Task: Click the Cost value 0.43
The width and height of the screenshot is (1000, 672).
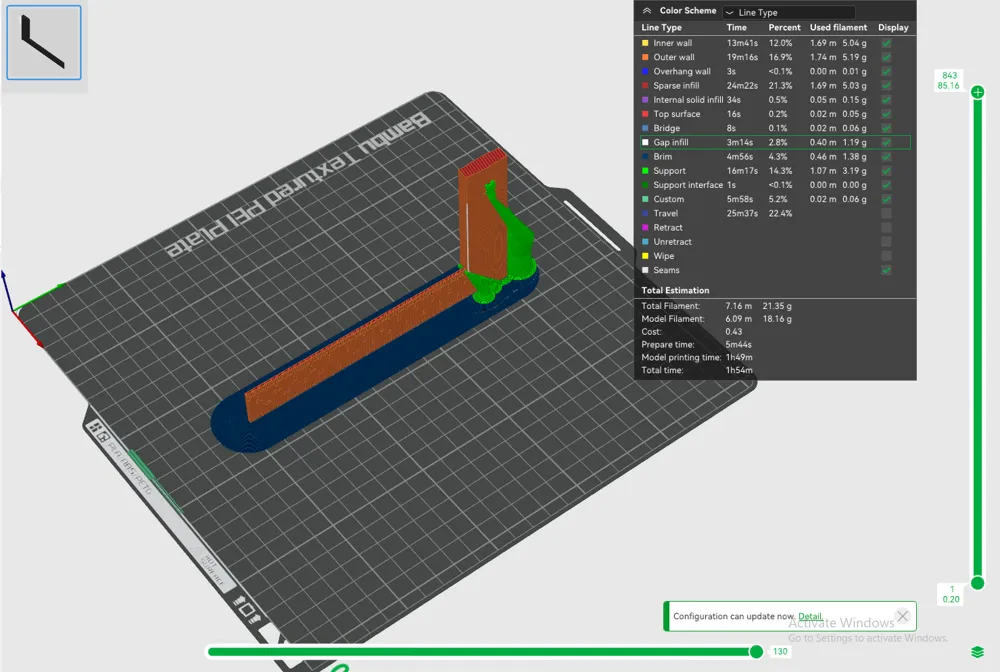Action: pyautogui.click(x=733, y=332)
